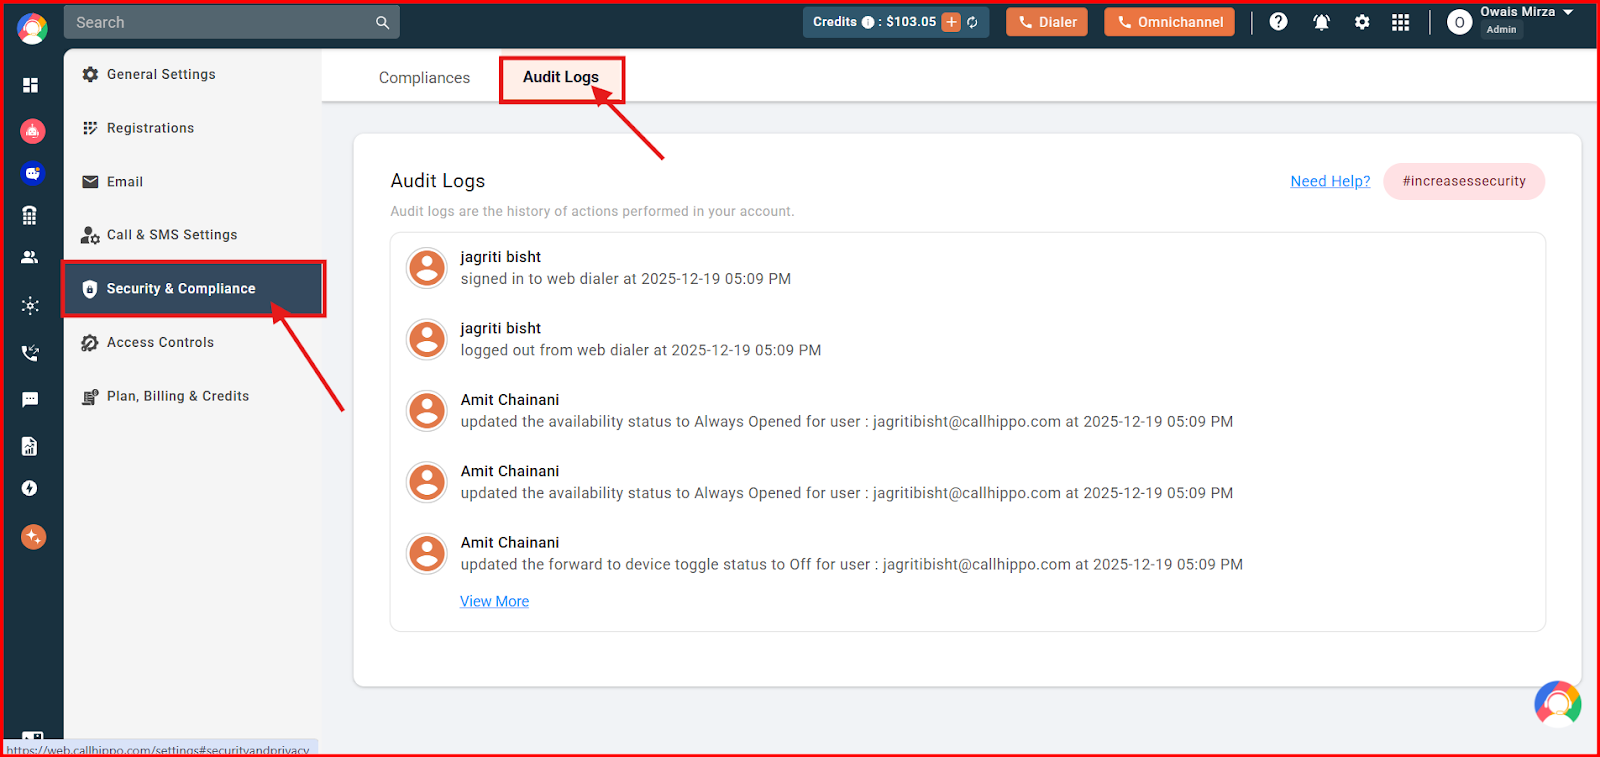The width and height of the screenshot is (1600, 757).
Task: Open the integrations hub icon in sidebar
Action: [x=30, y=305]
